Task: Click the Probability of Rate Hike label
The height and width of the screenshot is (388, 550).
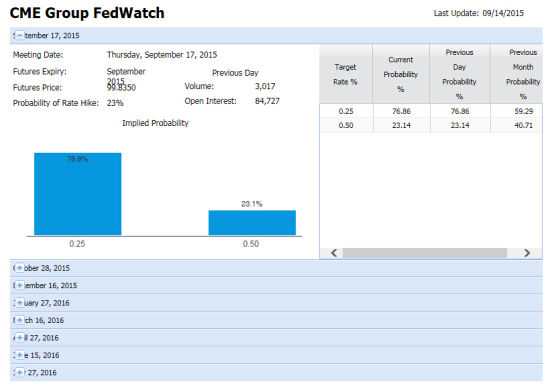Action: 56,103
